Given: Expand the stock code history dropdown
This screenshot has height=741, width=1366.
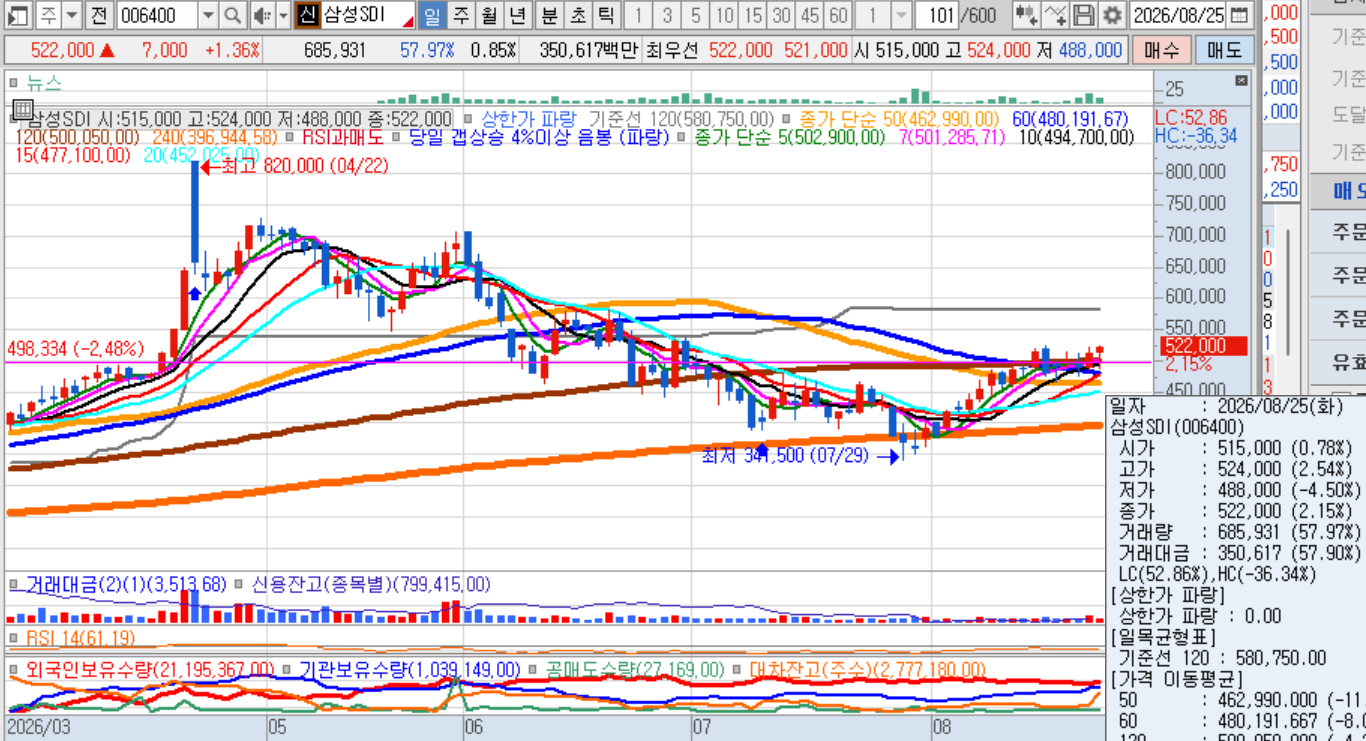Looking at the screenshot, I should point(208,15).
